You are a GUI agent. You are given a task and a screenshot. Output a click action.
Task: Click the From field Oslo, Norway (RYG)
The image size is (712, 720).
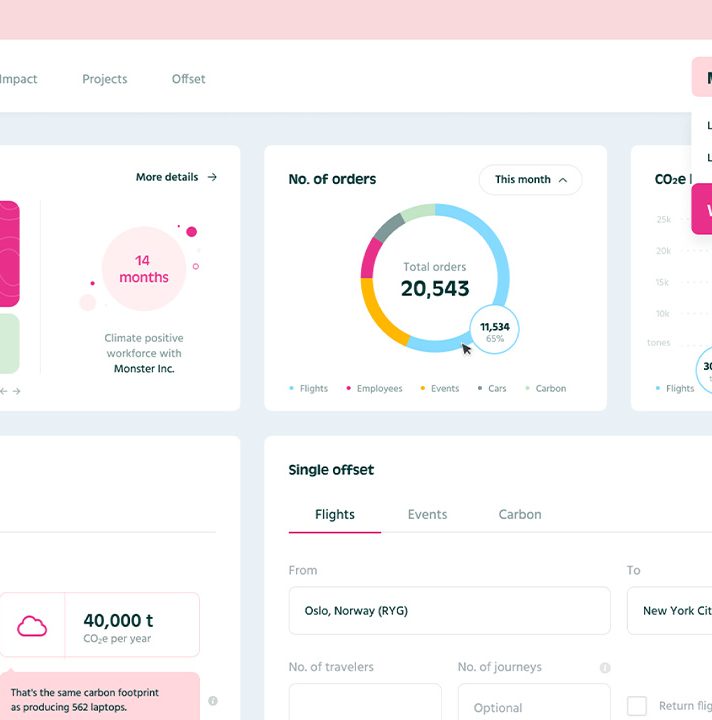click(x=449, y=611)
